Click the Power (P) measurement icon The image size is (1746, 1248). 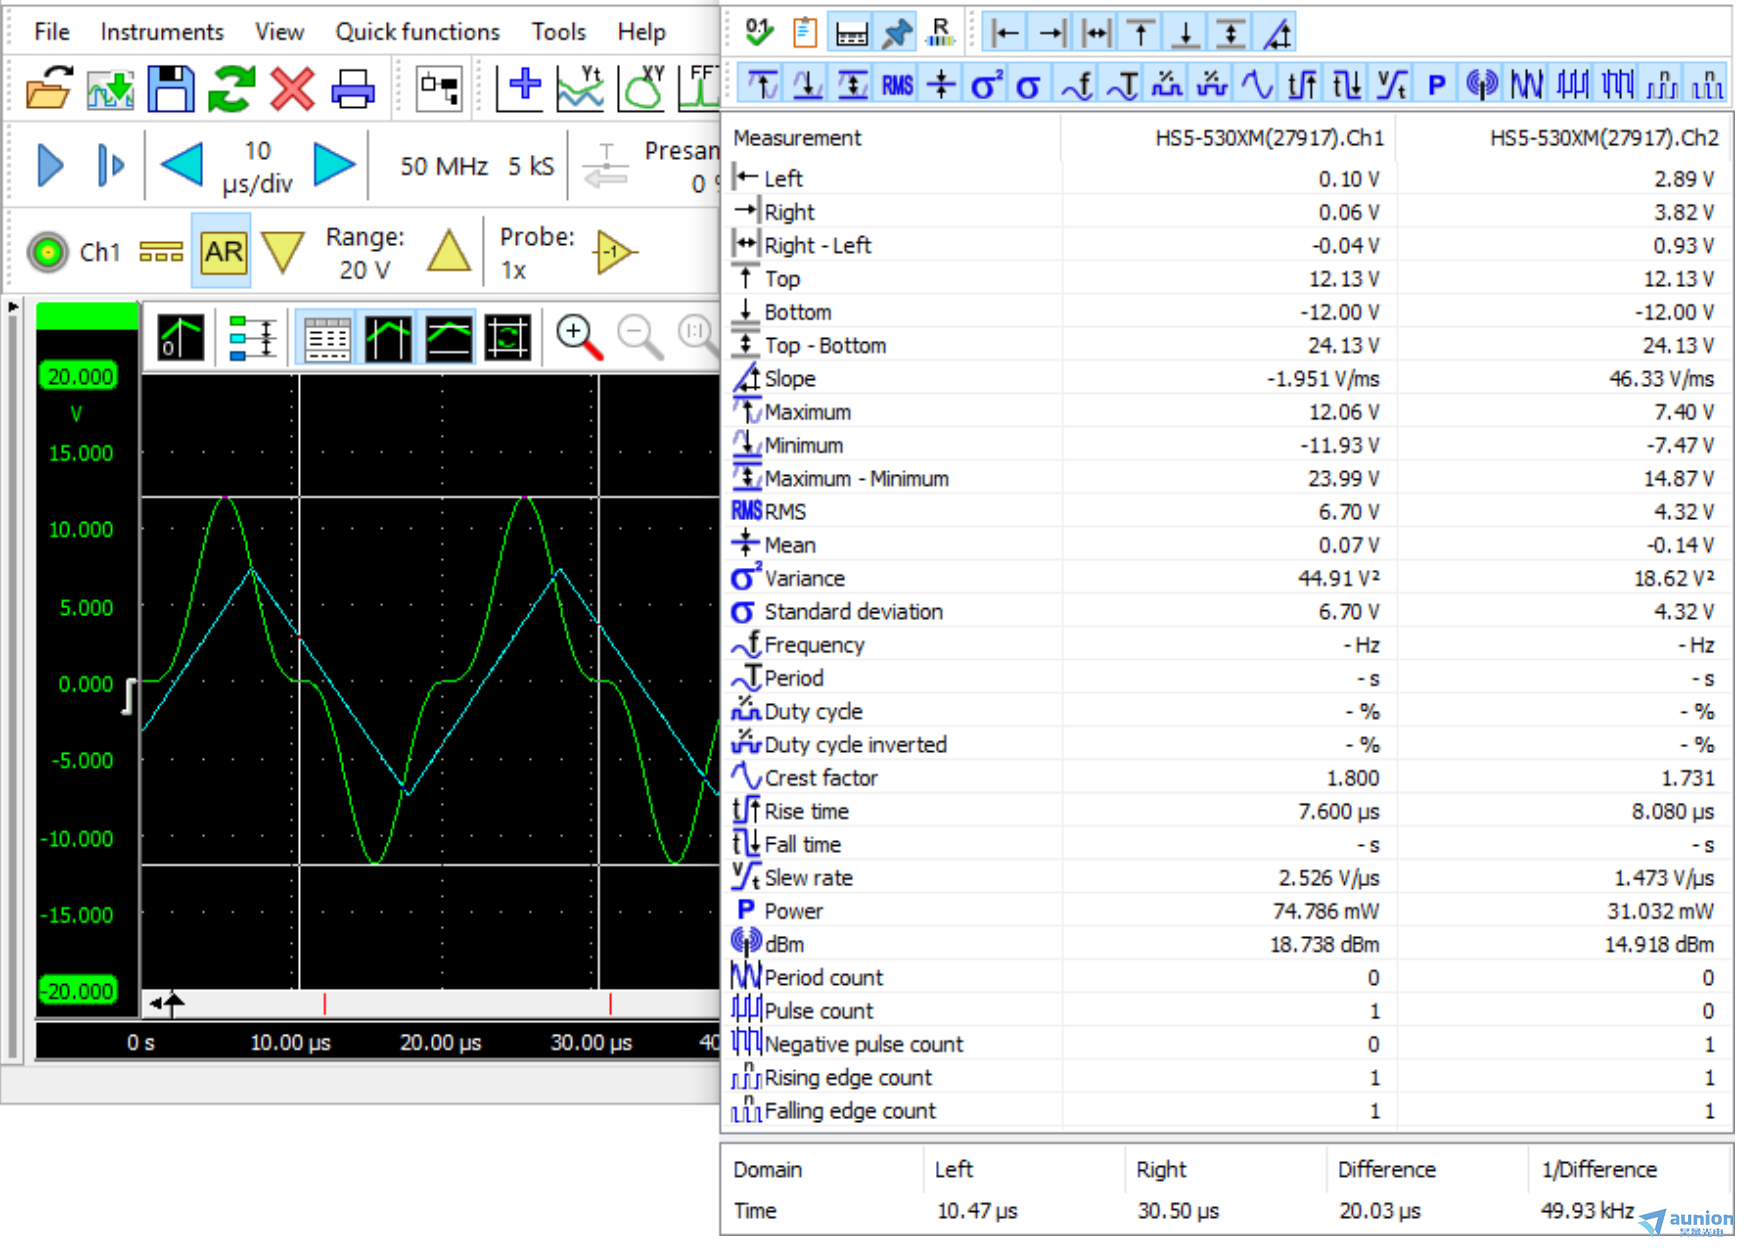[1436, 86]
